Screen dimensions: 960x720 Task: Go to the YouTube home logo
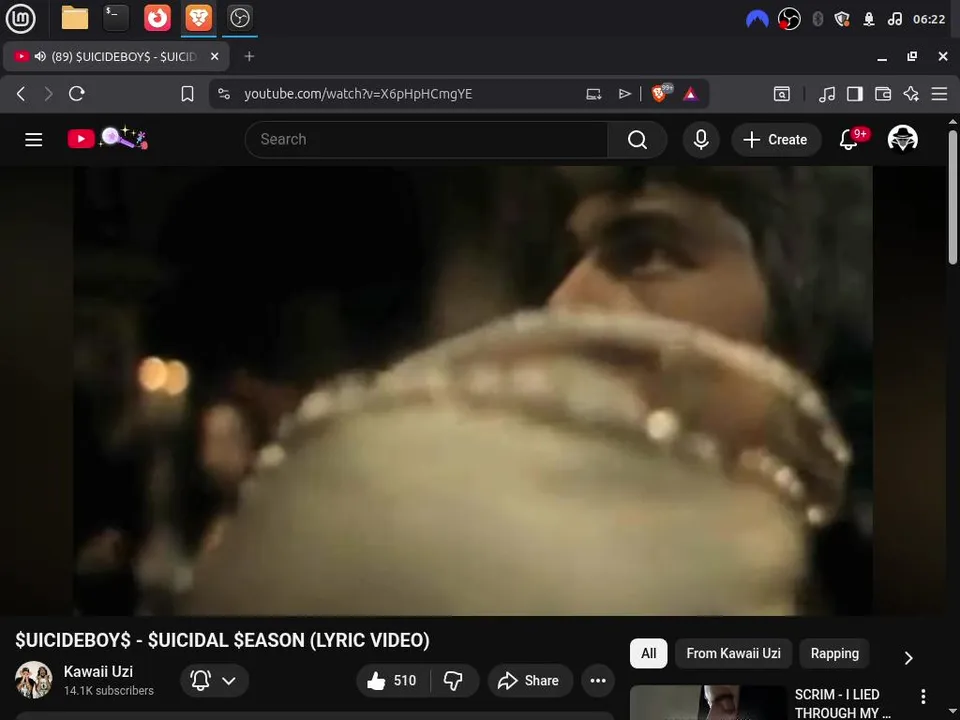pyautogui.click(x=107, y=138)
